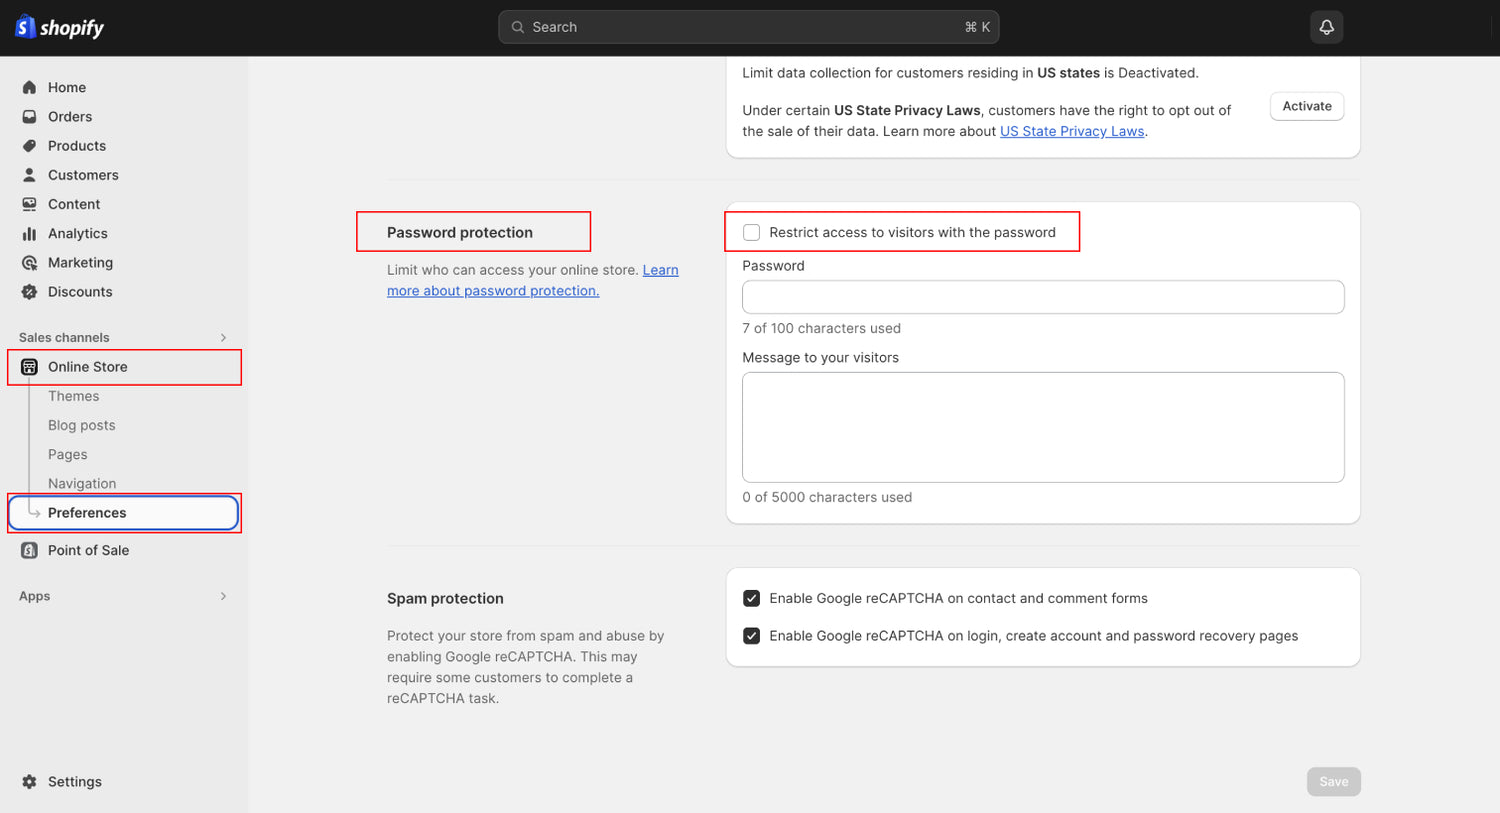Select Navigation in the sidebar
This screenshot has width=1500, height=813.
[82, 484]
